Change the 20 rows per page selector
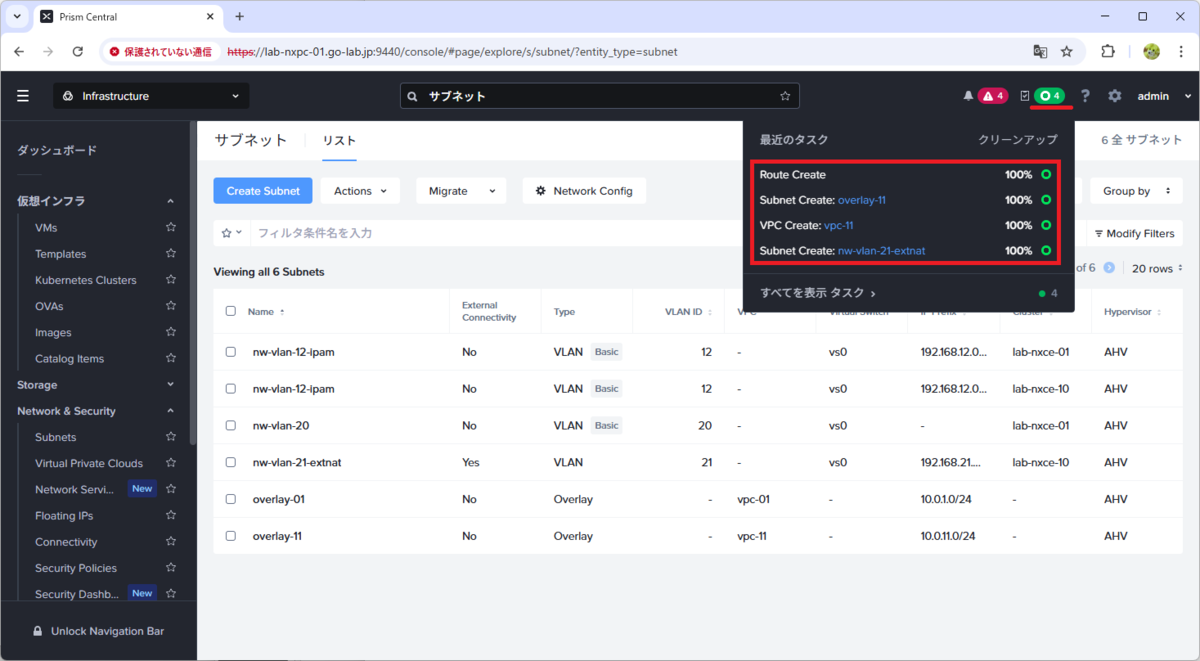This screenshot has height=661, width=1200. pos(1157,268)
